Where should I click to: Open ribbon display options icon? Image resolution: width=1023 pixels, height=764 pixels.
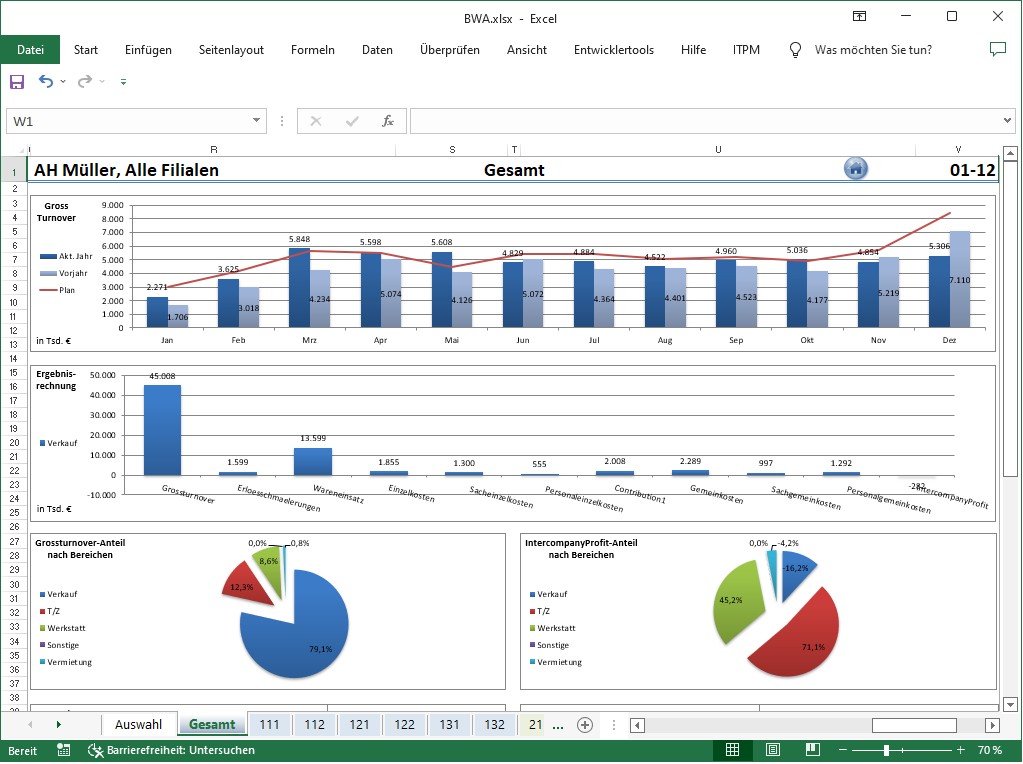point(859,17)
